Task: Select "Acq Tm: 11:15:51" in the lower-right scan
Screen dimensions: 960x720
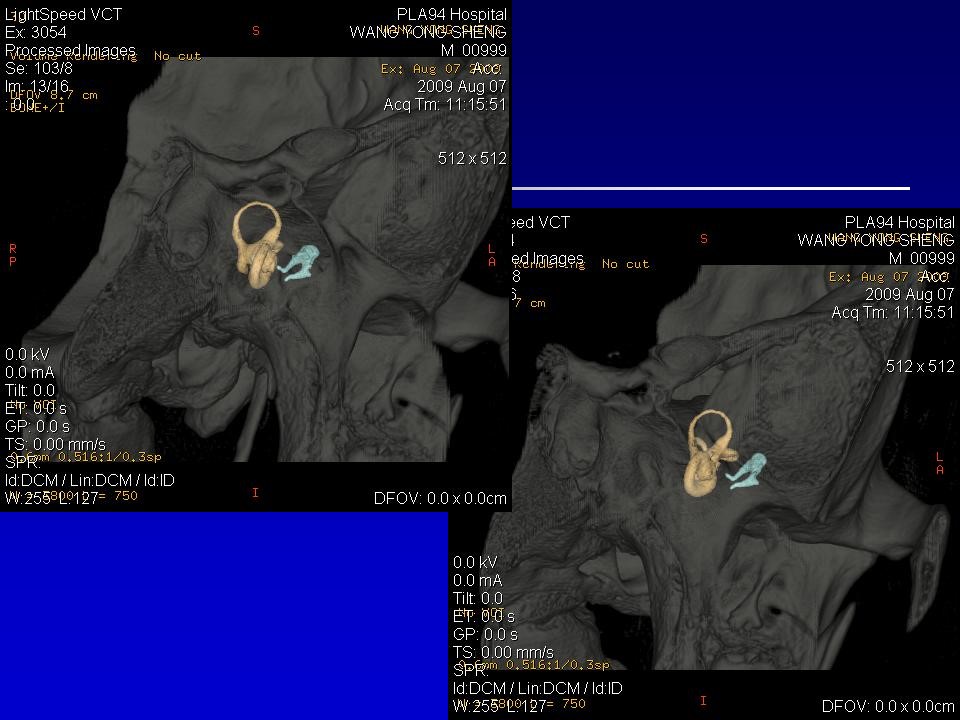Action: pyautogui.click(x=893, y=312)
